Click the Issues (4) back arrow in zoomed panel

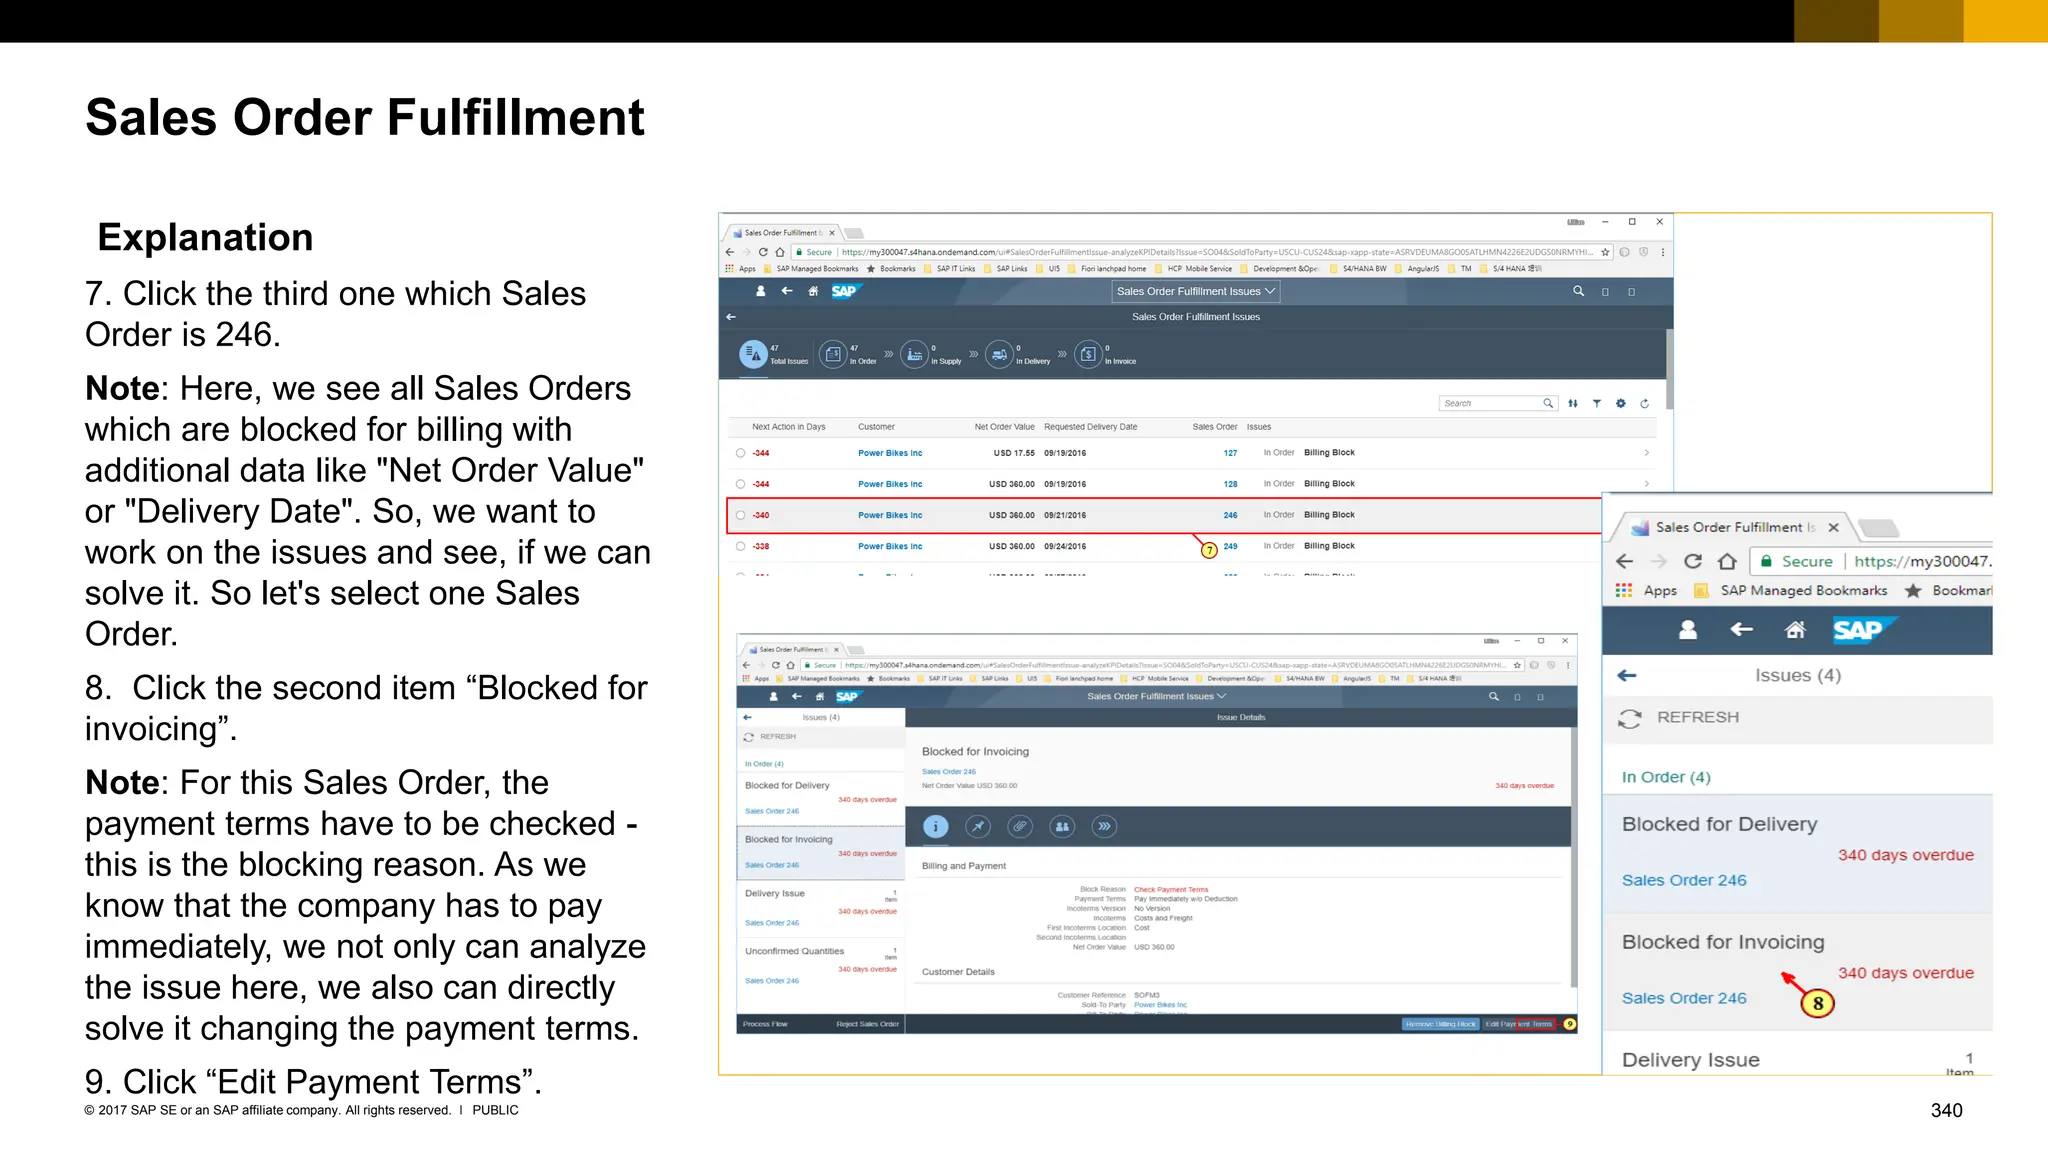point(1627,676)
